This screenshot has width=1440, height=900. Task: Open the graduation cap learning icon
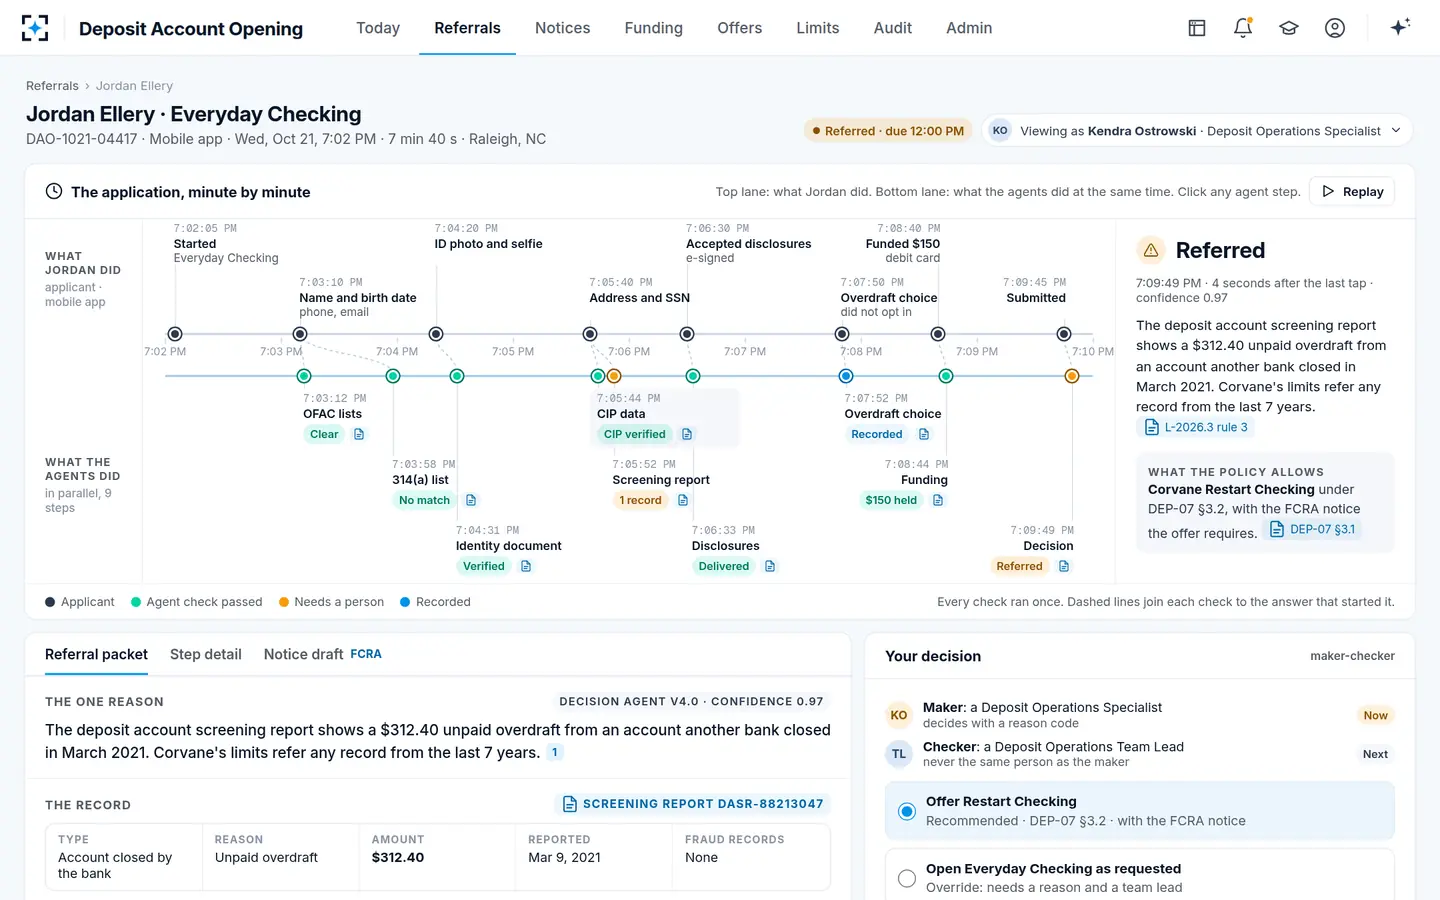[x=1289, y=28]
